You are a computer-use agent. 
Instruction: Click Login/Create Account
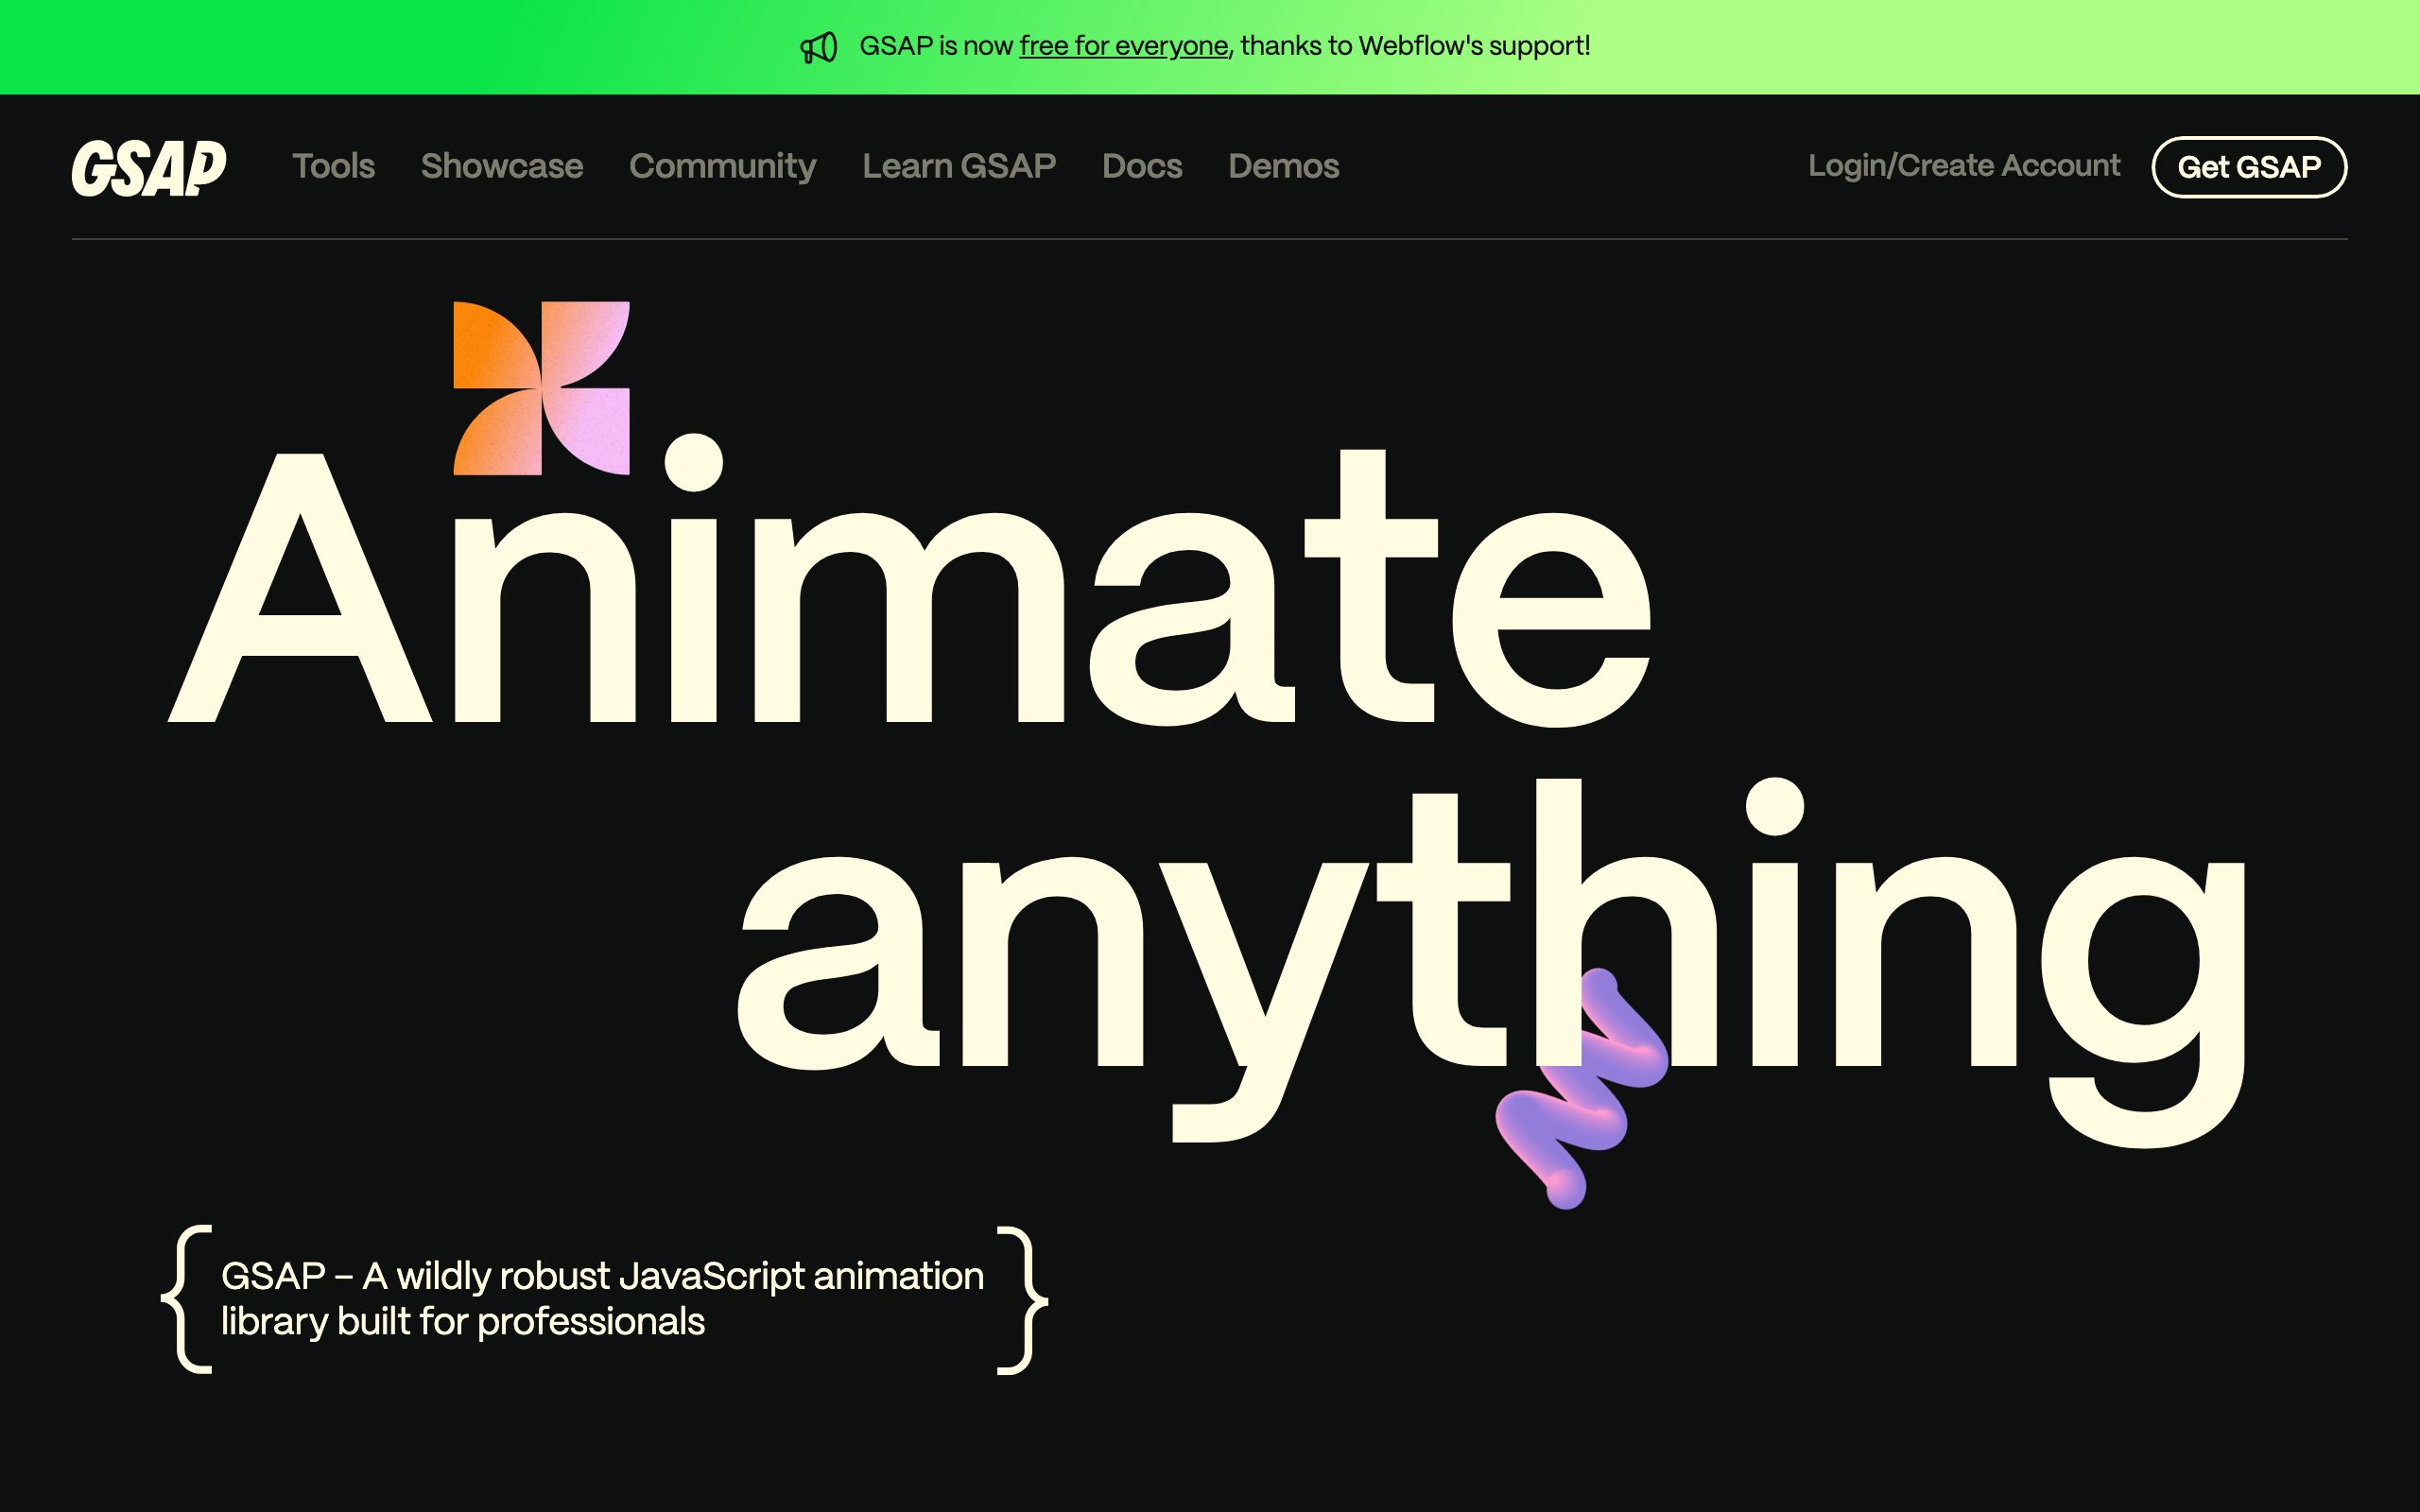1964,165
